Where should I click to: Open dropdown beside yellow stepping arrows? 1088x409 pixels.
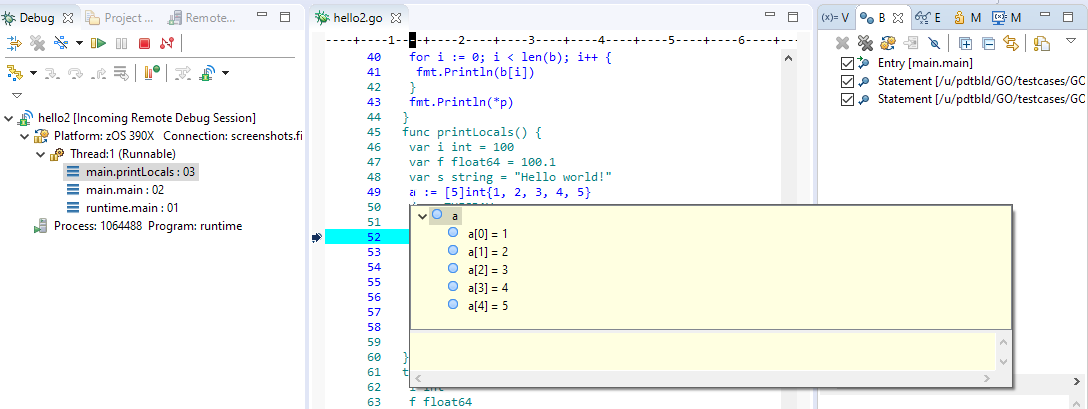33,72
